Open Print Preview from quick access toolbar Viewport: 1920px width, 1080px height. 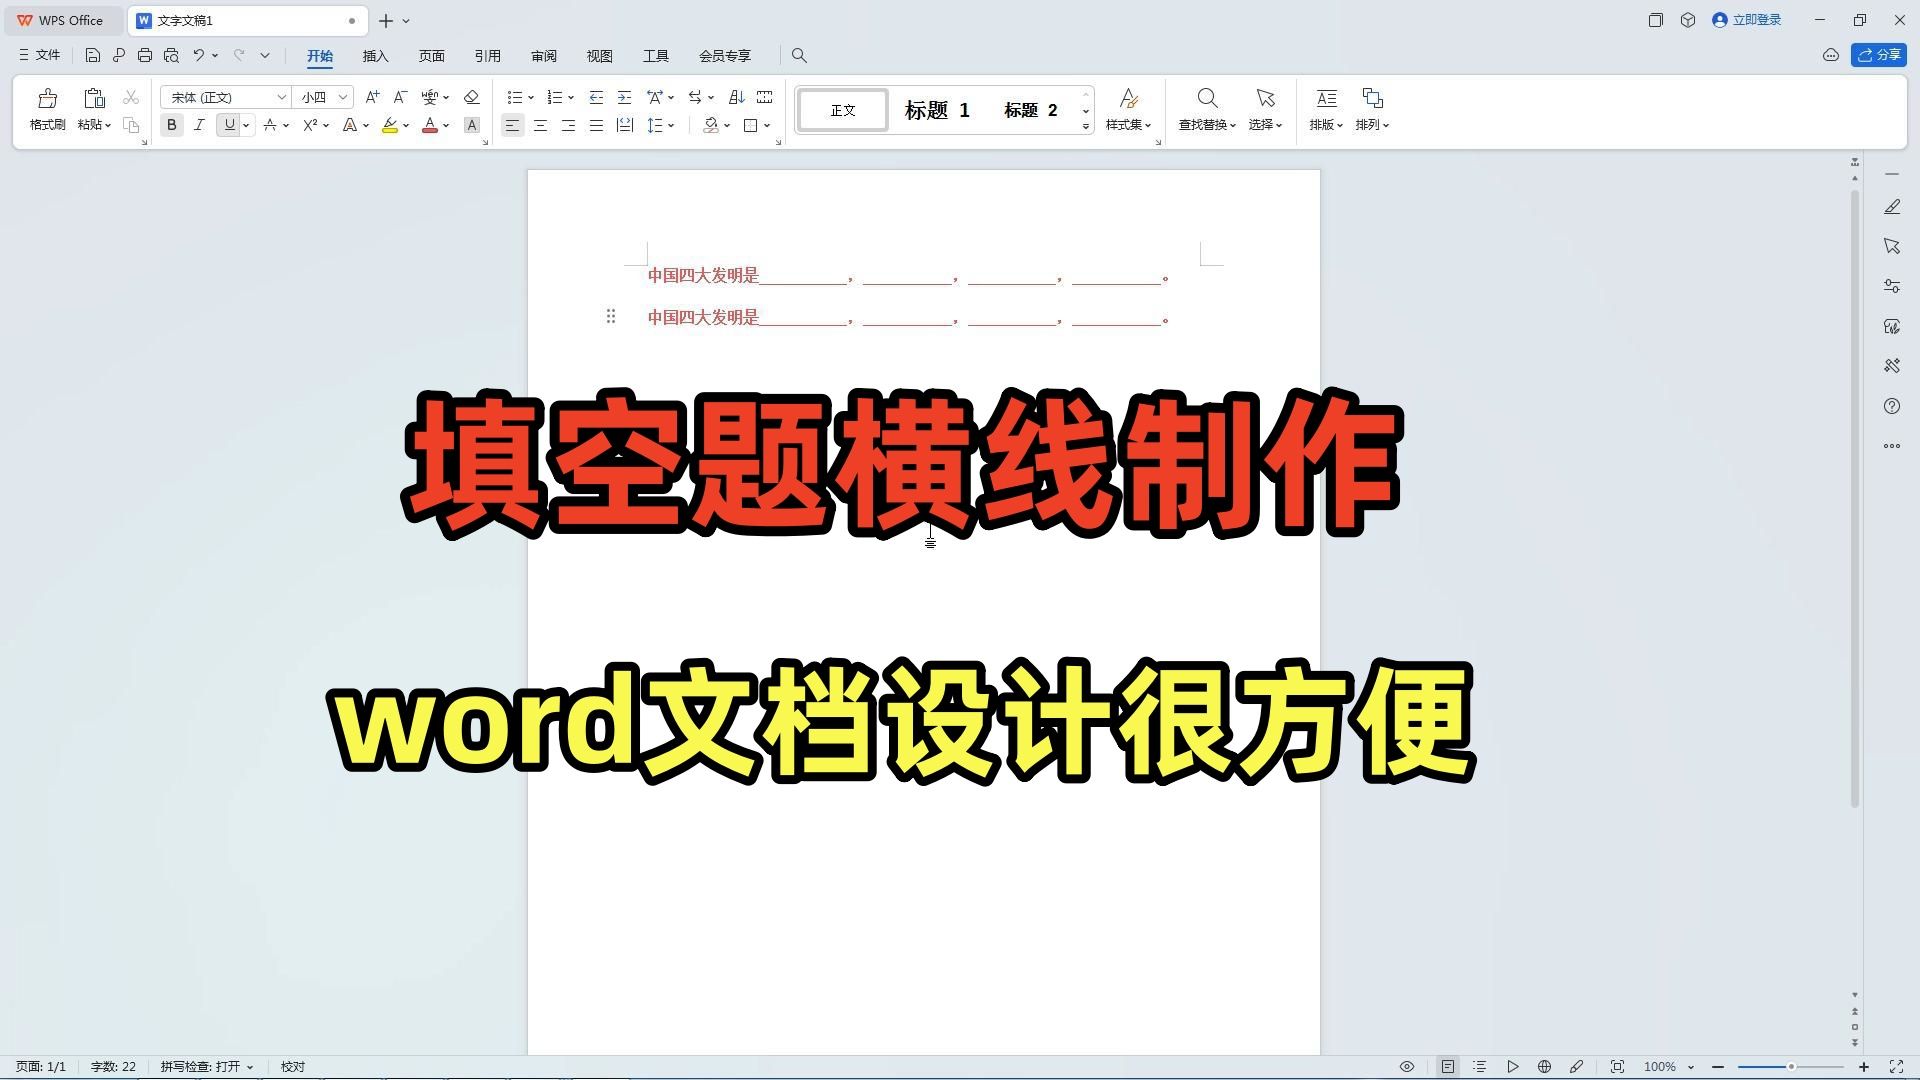[x=171, y=55]
